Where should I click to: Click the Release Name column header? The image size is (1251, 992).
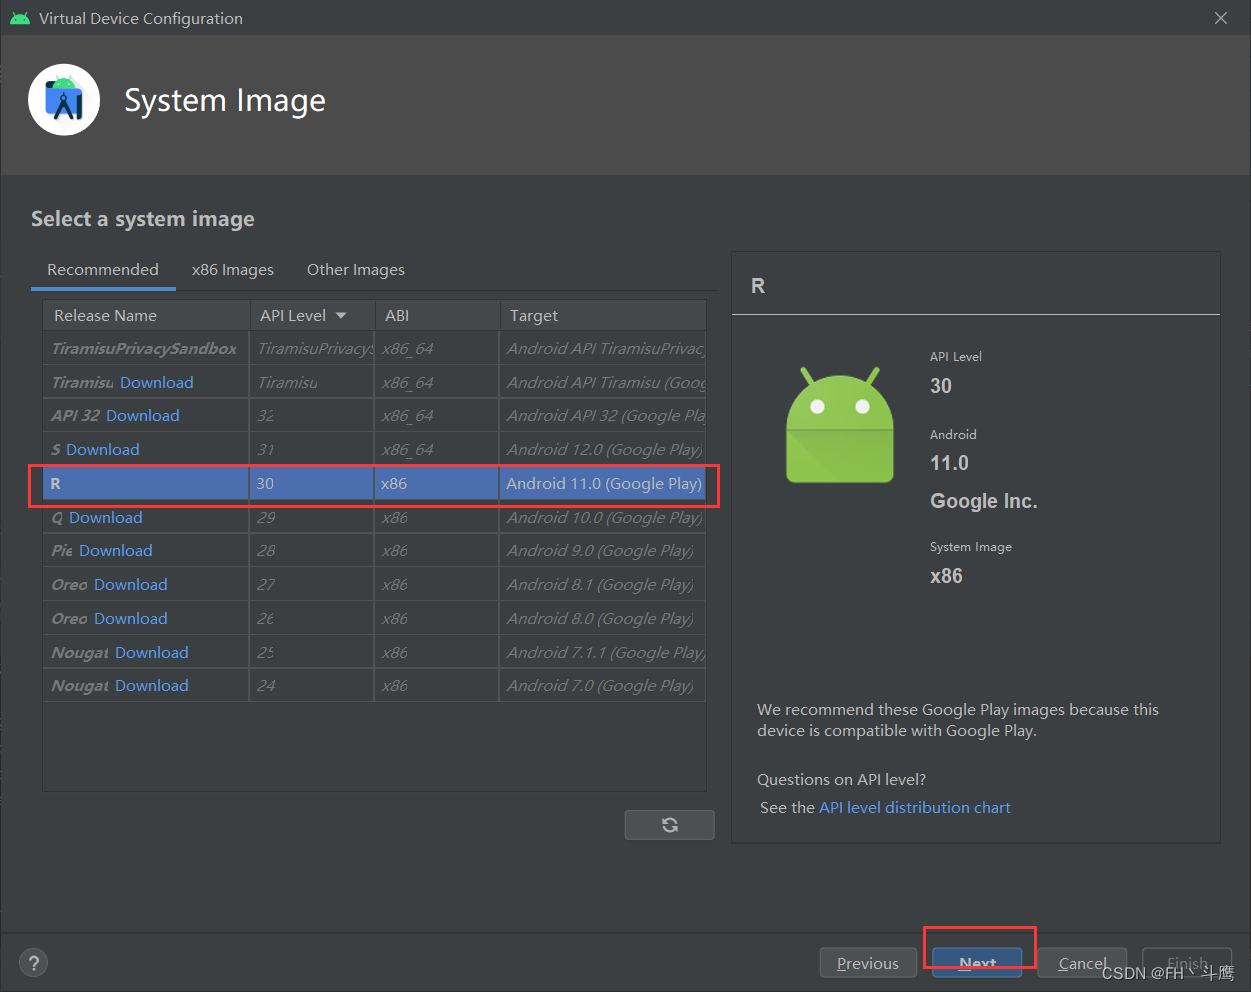point(146,316)
